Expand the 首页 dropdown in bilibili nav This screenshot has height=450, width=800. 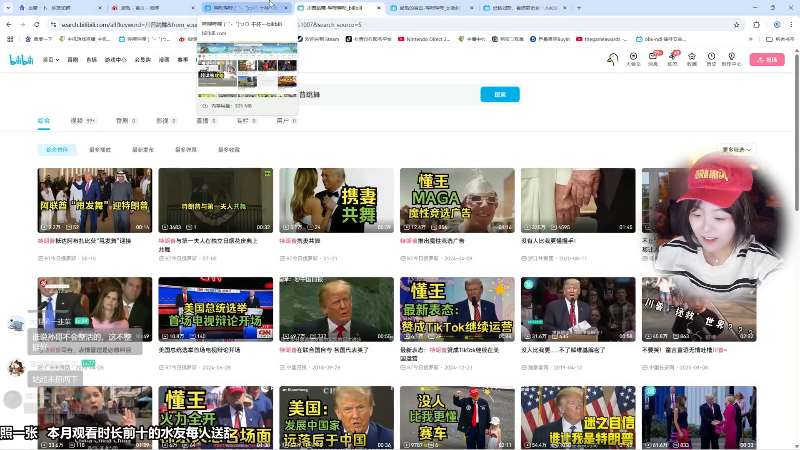coord(51,60)
